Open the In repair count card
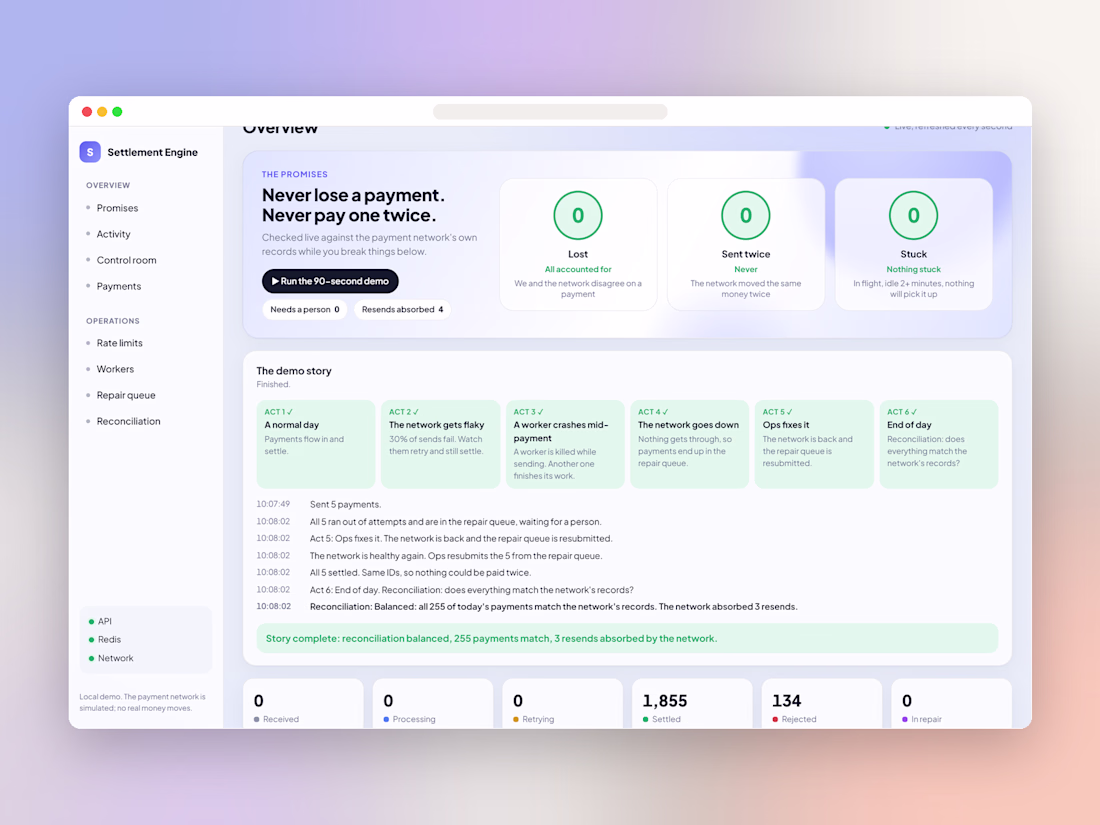 click(x=951, y=703)
